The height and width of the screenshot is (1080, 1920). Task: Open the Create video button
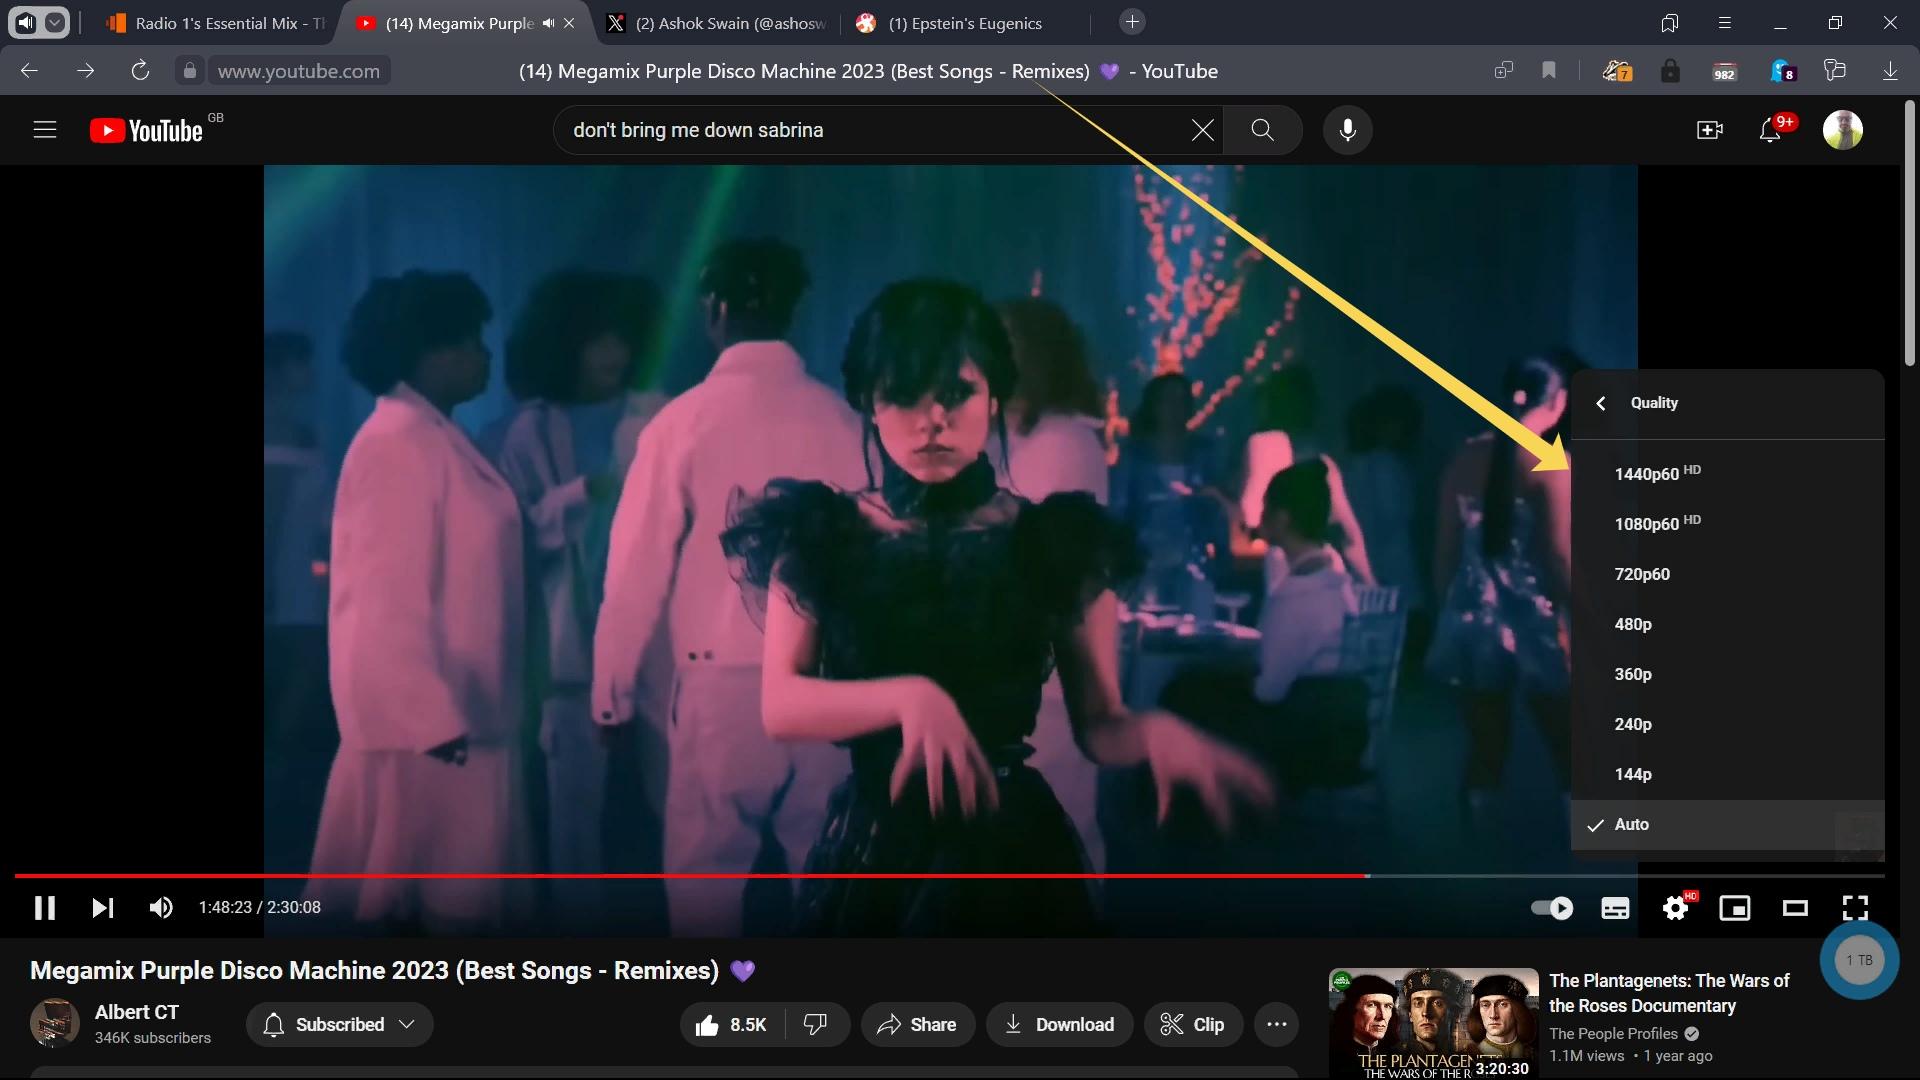pyautogui.click(x=1710, y=130)
